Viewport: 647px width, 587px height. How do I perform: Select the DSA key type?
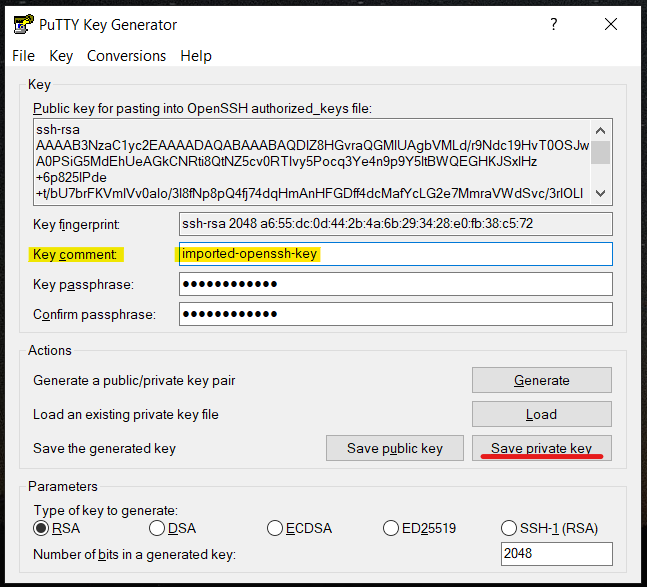pos(157,528)
